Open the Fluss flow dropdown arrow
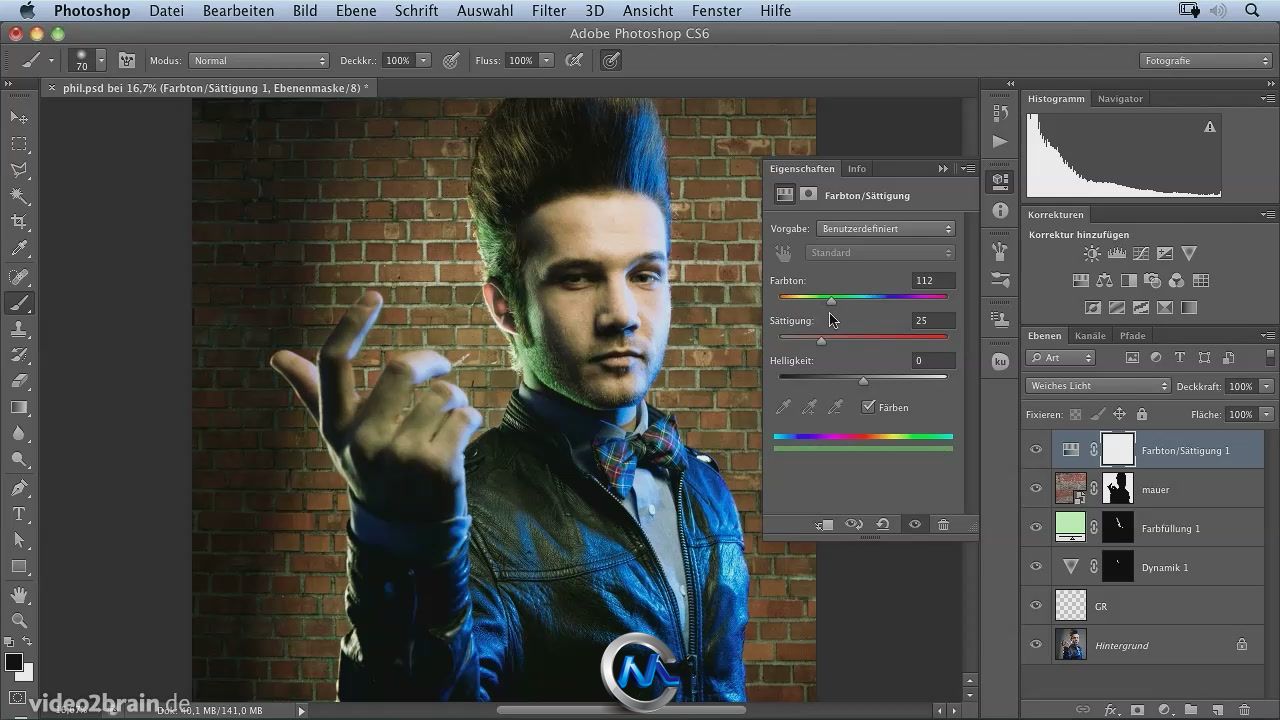 (547, 61)
